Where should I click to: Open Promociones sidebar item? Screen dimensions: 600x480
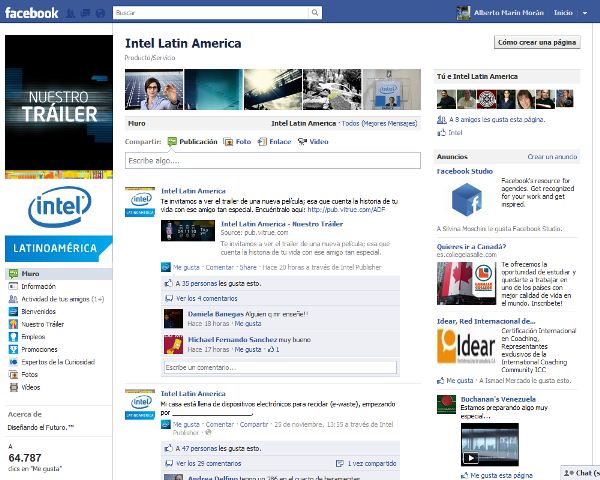click(33, 349)
